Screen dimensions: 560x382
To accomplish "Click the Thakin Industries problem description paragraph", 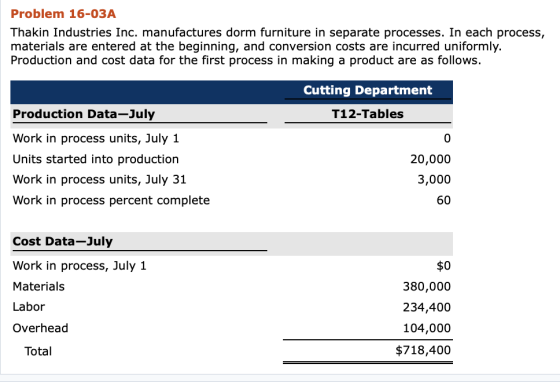I will (x=278, y=46).
